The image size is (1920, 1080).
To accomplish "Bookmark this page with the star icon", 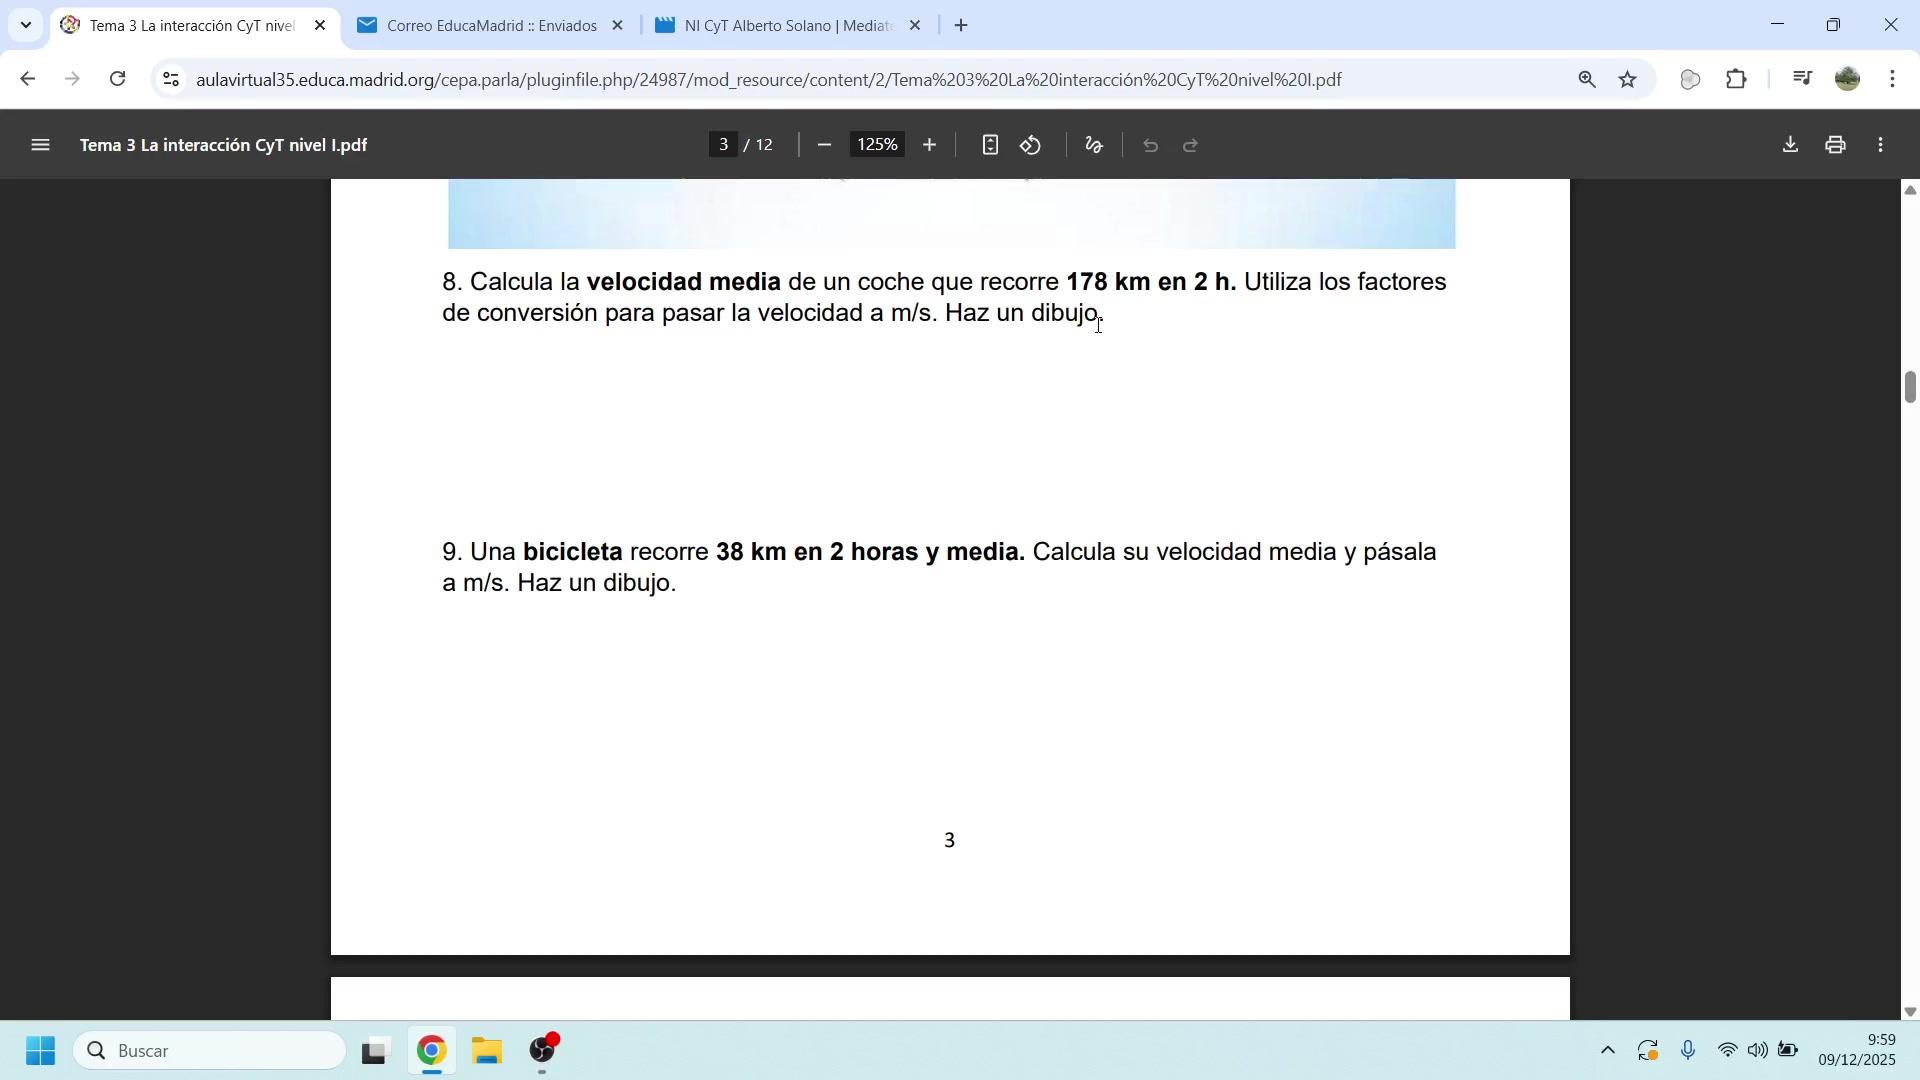I will [1628, 80].
